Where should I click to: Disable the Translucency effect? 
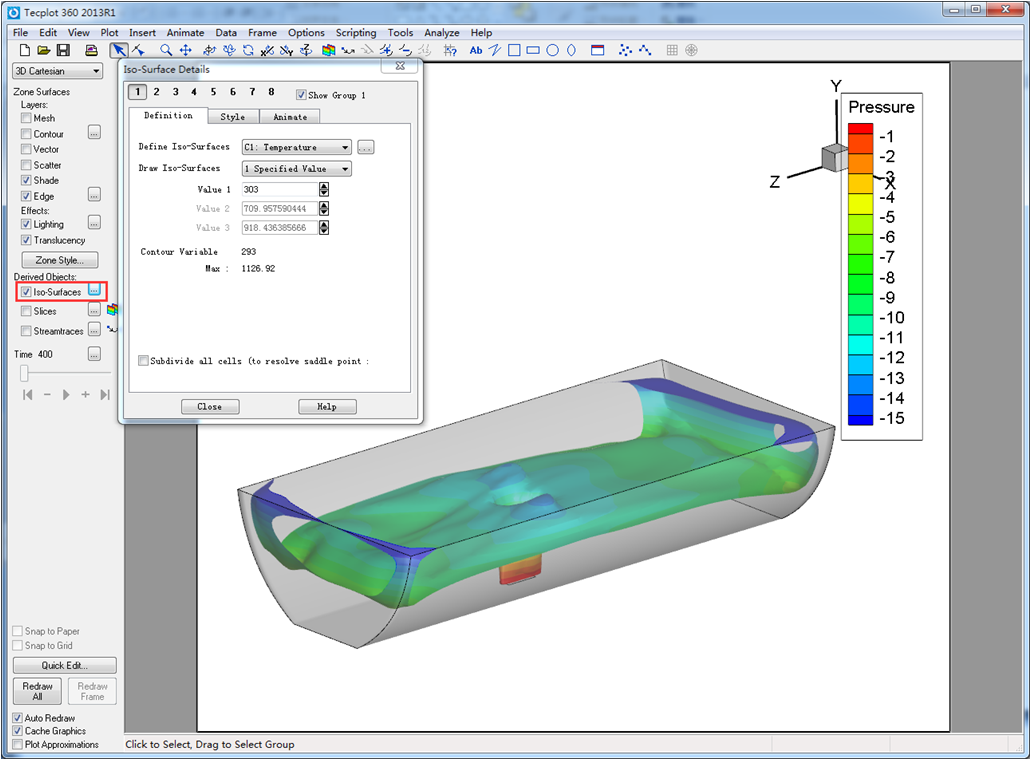[x=26, y=240]
